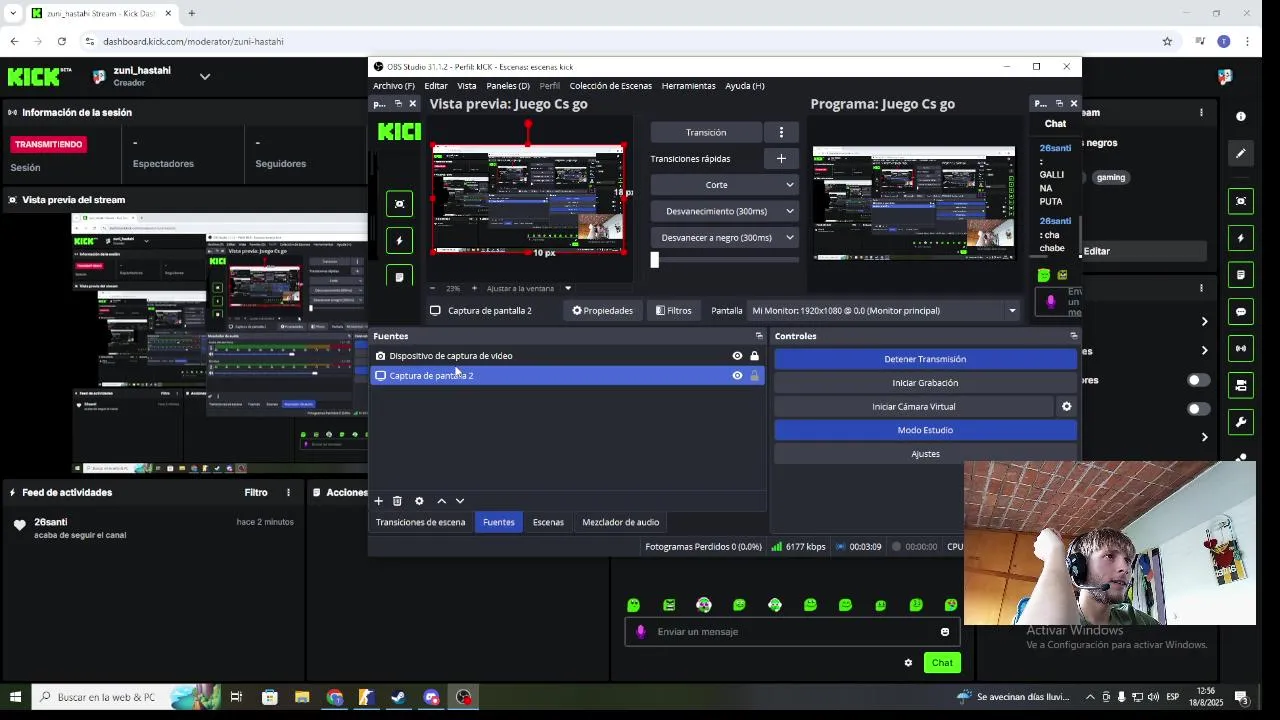Zoom out the preview with minus icon
Screen dimensions: 1280x720
tap(432, 288)
